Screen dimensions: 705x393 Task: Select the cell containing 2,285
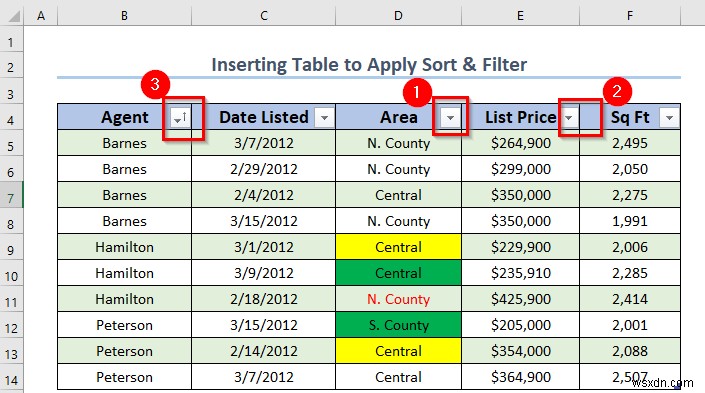[x=630, y=273]
